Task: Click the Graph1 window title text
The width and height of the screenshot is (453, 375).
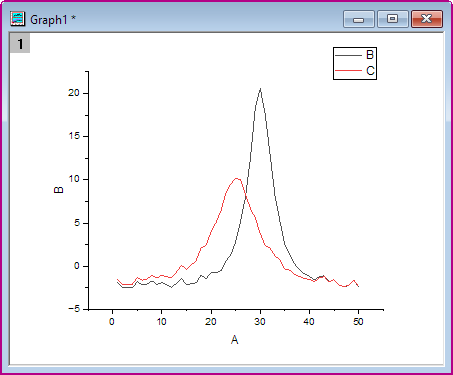Action: pyautogui.click(x=53, y=20)
